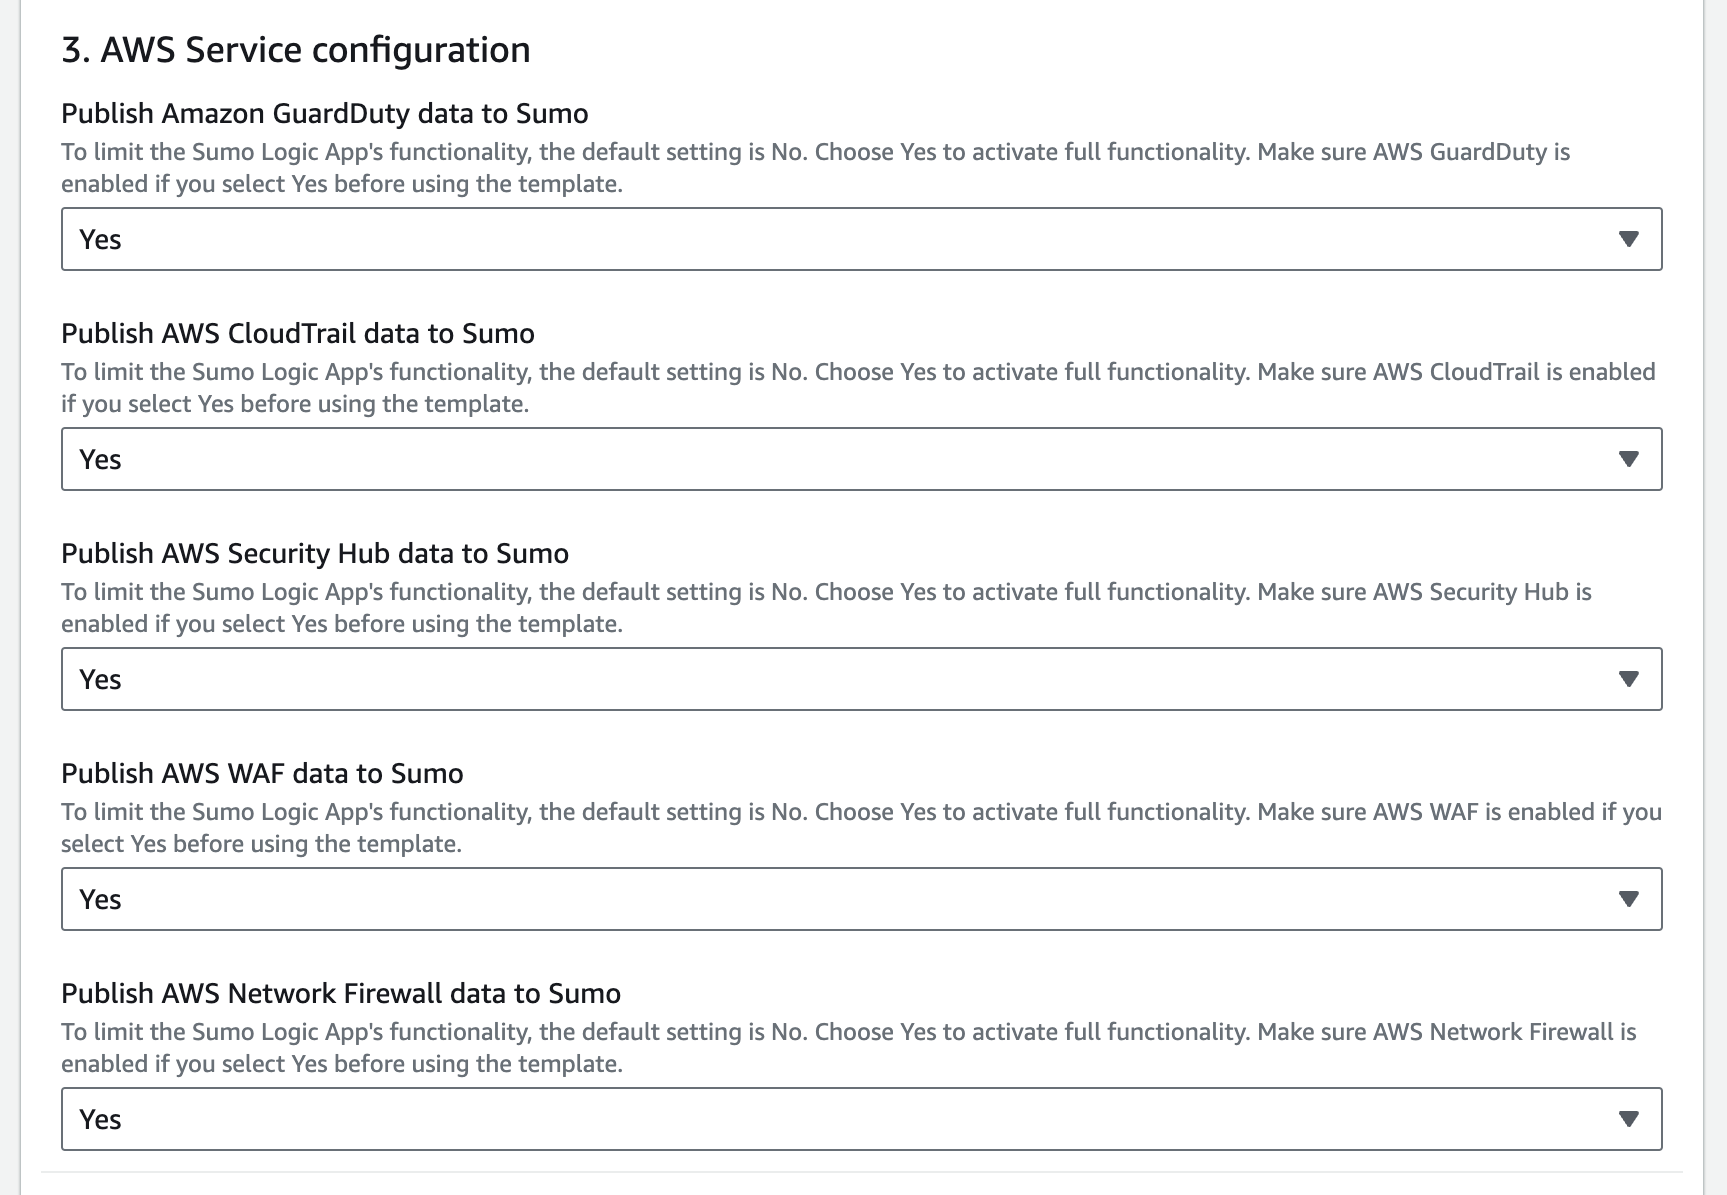The height and width of the screenshot is (1195, 1727).
Task: Open the Publish AWS WAF dropdown
Action: point(860,899)
